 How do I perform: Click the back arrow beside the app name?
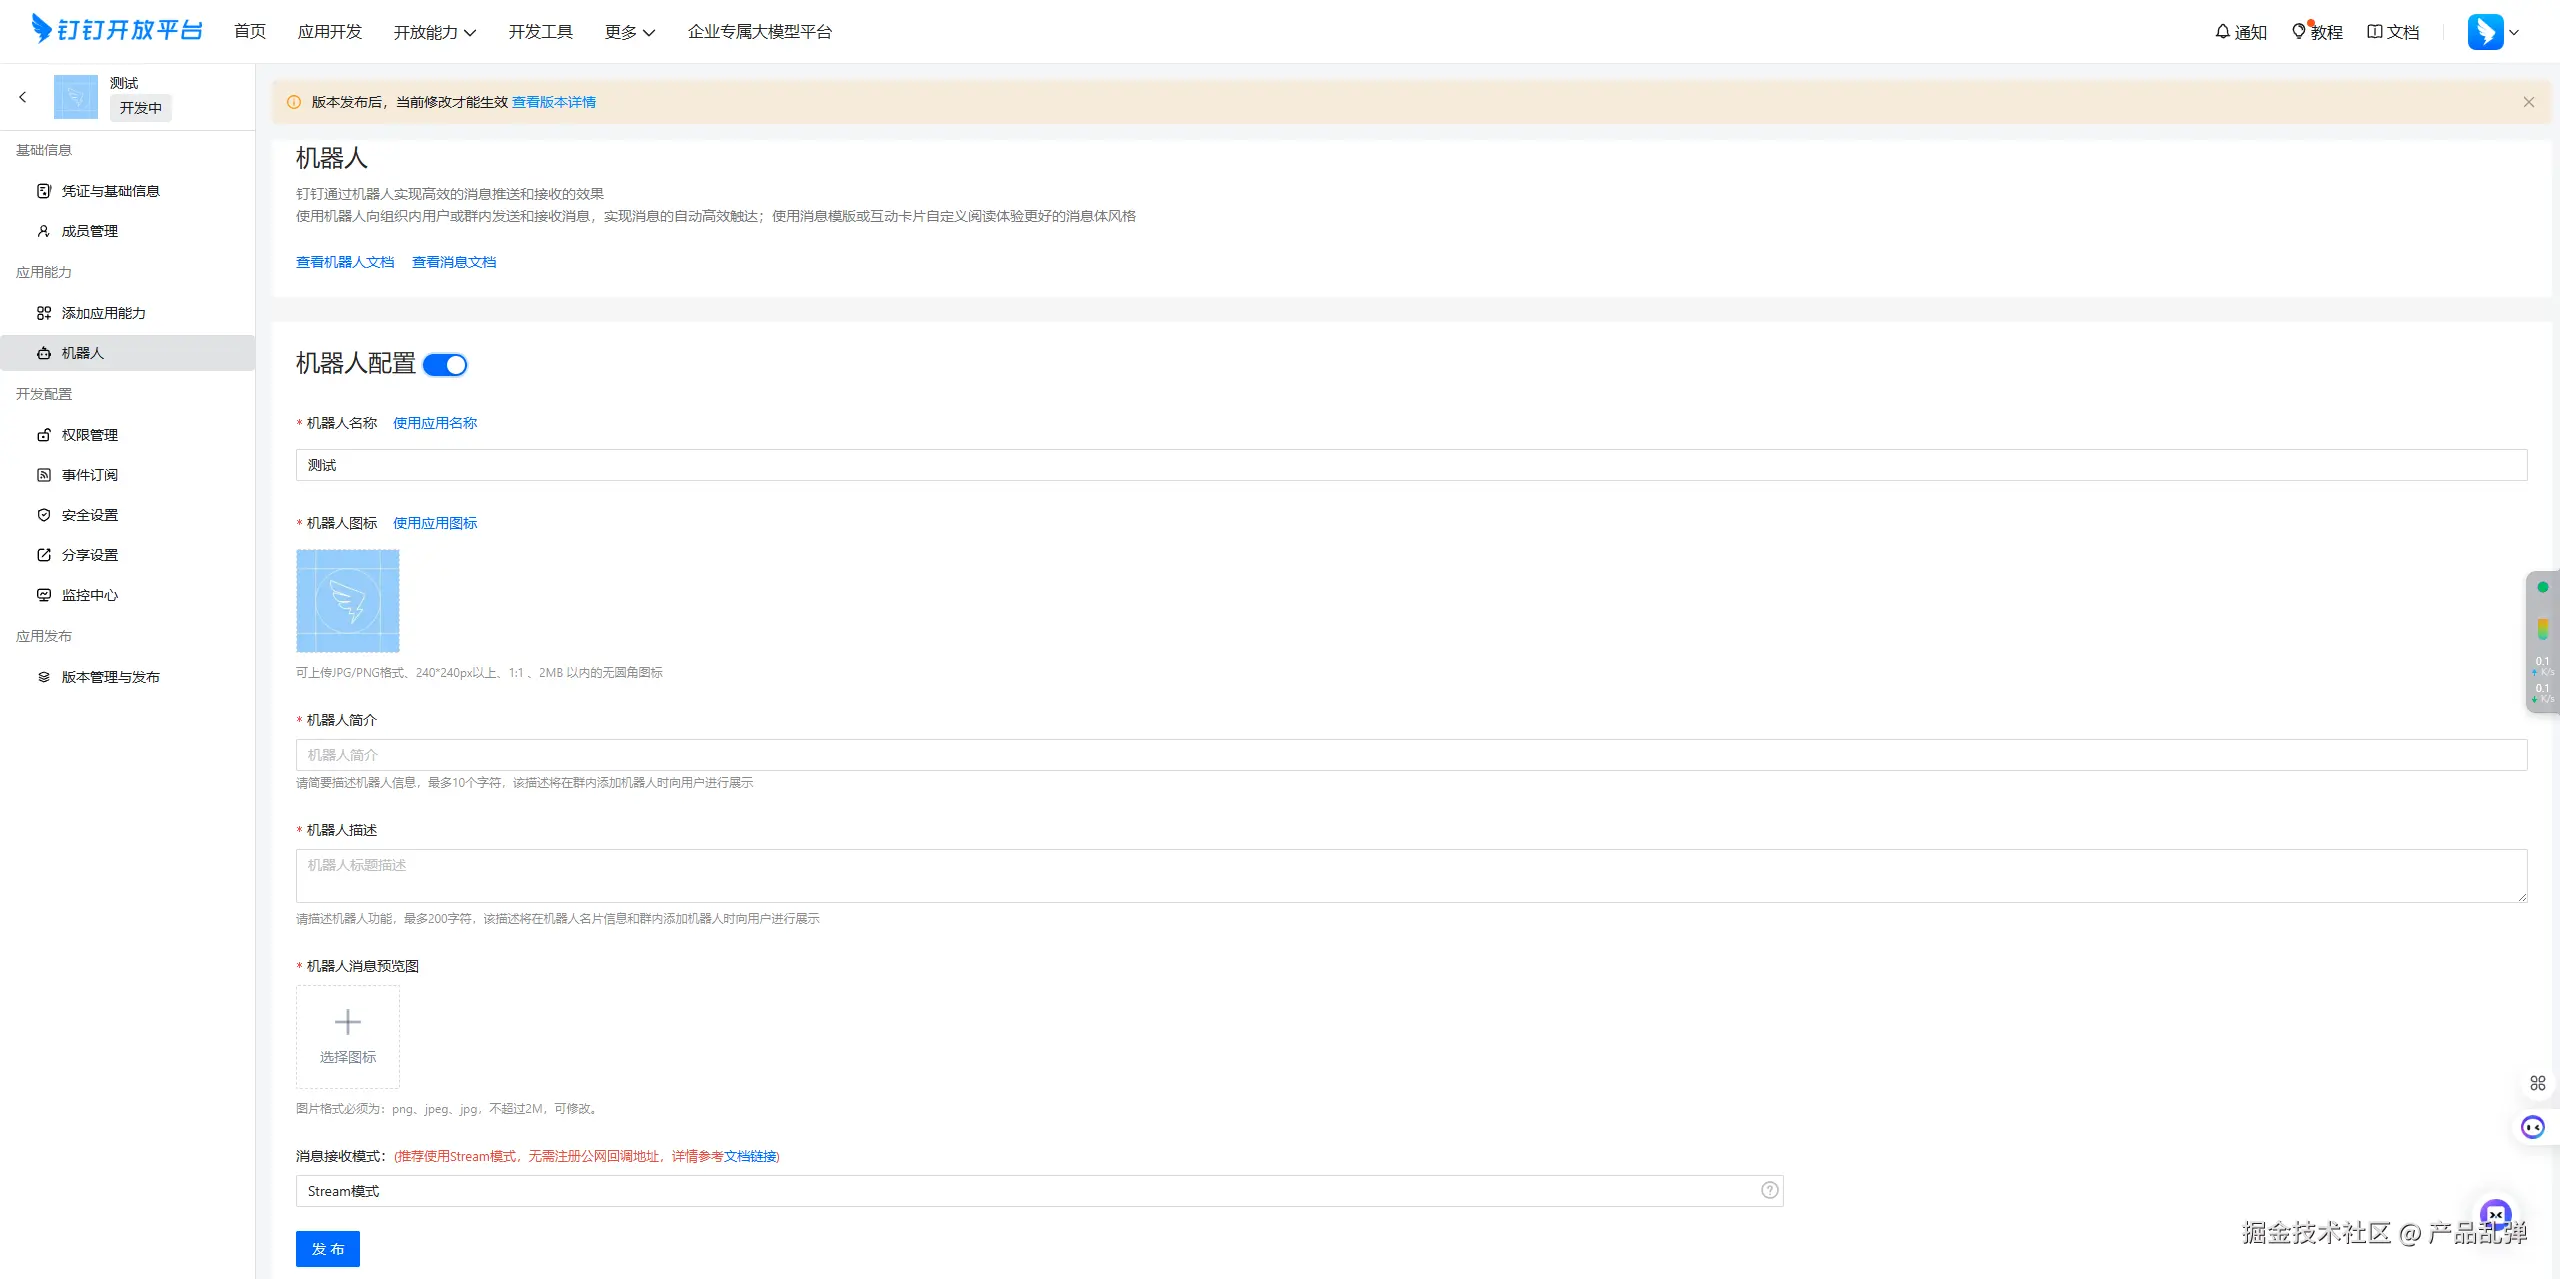tap(22, 97)
